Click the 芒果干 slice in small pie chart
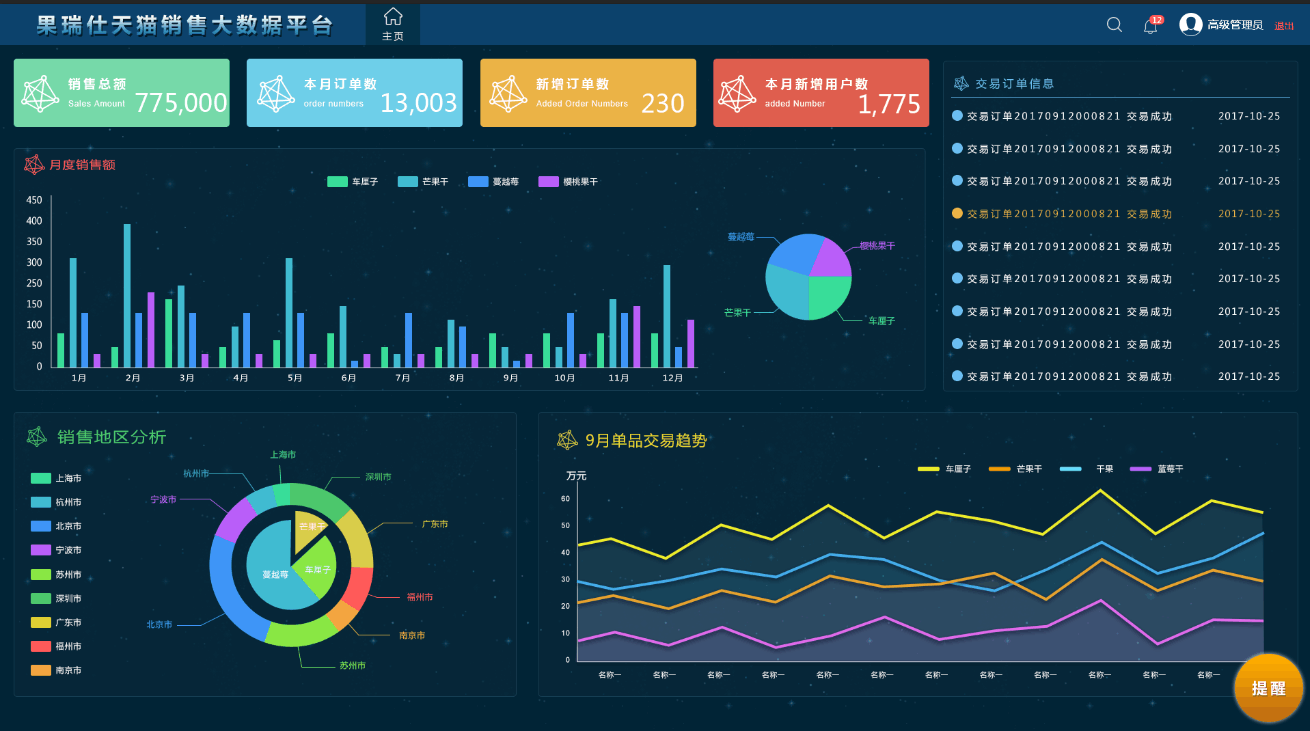Screen dimensions: 1310x731 [x=786, y=291]
